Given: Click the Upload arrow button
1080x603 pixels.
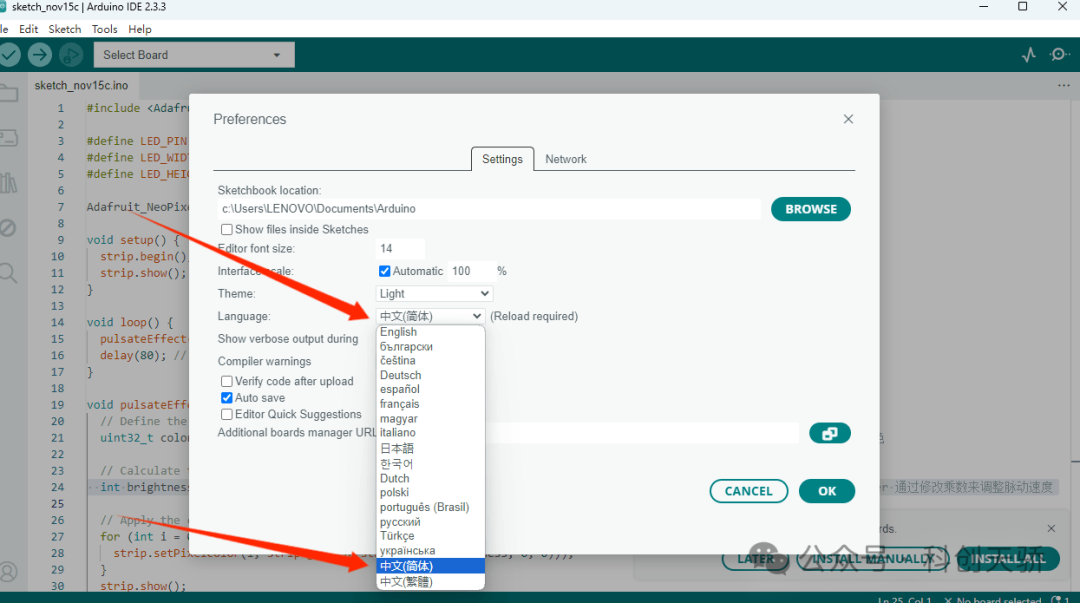Looking at the screenshot, I should point(40,55).
